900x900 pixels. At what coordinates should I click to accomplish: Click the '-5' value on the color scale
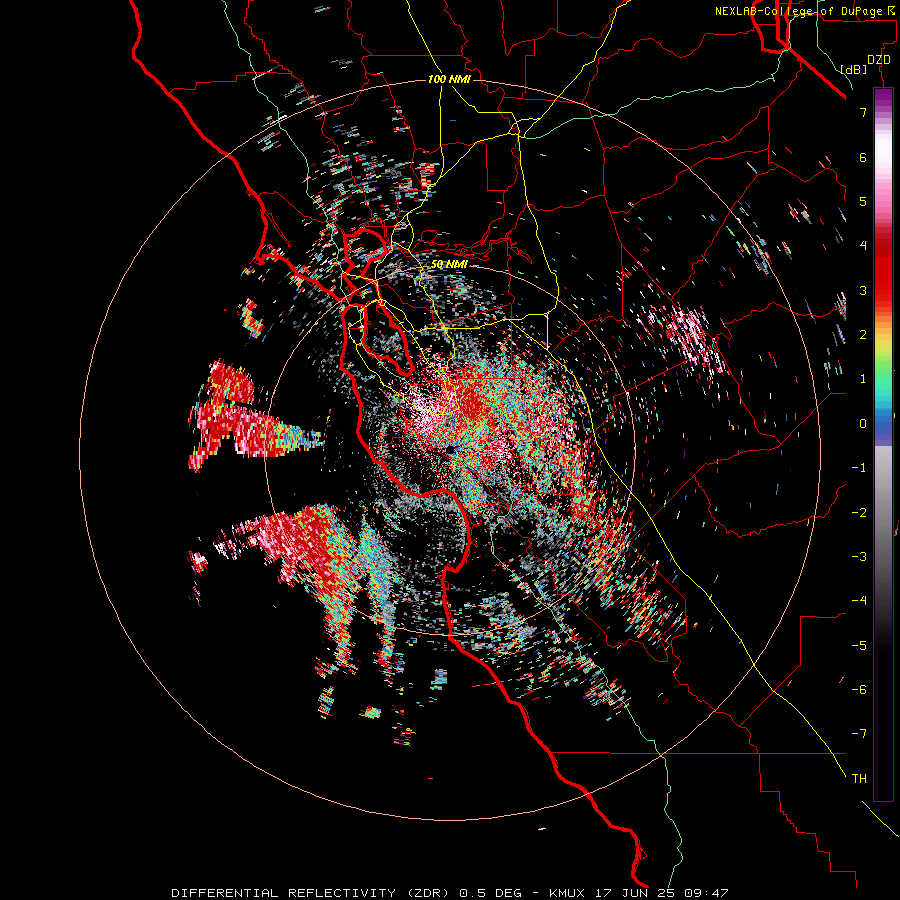coord(859,645)
